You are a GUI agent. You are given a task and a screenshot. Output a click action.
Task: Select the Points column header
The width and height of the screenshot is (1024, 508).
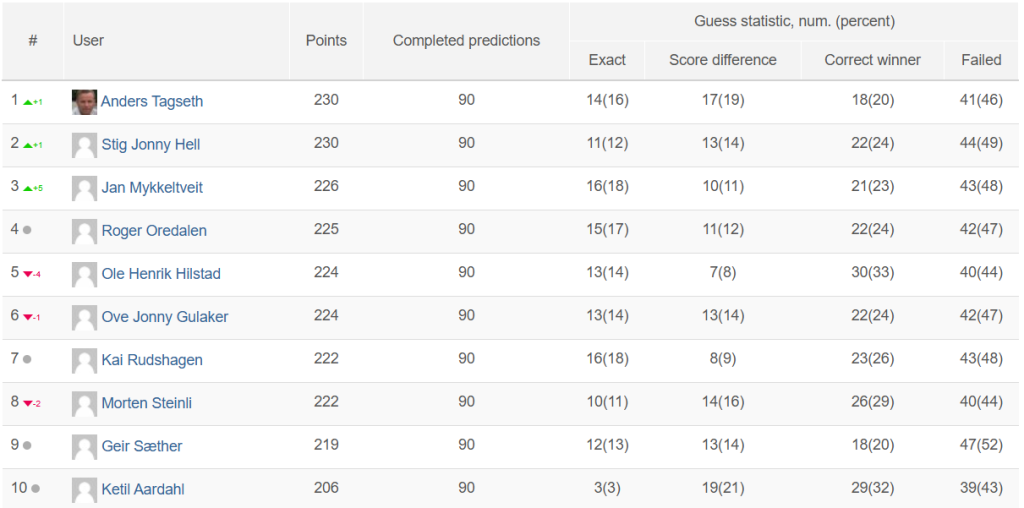pos(326,40)
